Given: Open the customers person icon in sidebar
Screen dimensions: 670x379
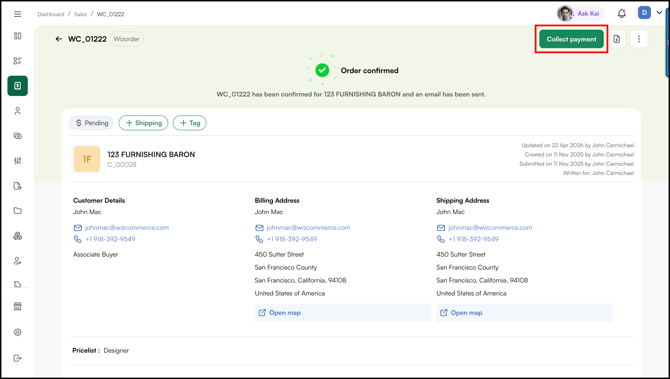Looking at the screenshot, I should click(18, 111).
